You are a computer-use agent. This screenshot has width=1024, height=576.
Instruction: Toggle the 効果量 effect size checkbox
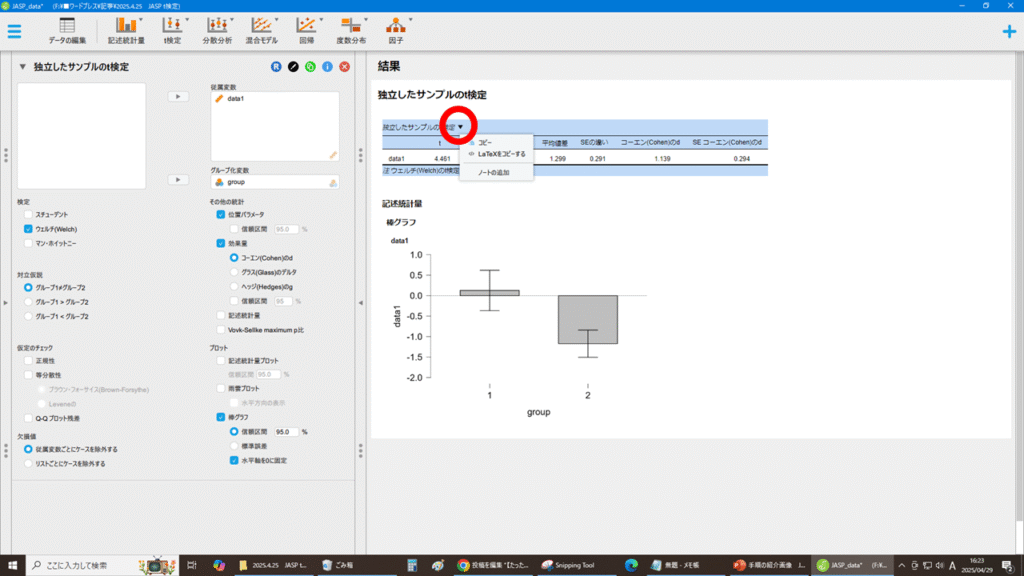[x=221, y=244]
